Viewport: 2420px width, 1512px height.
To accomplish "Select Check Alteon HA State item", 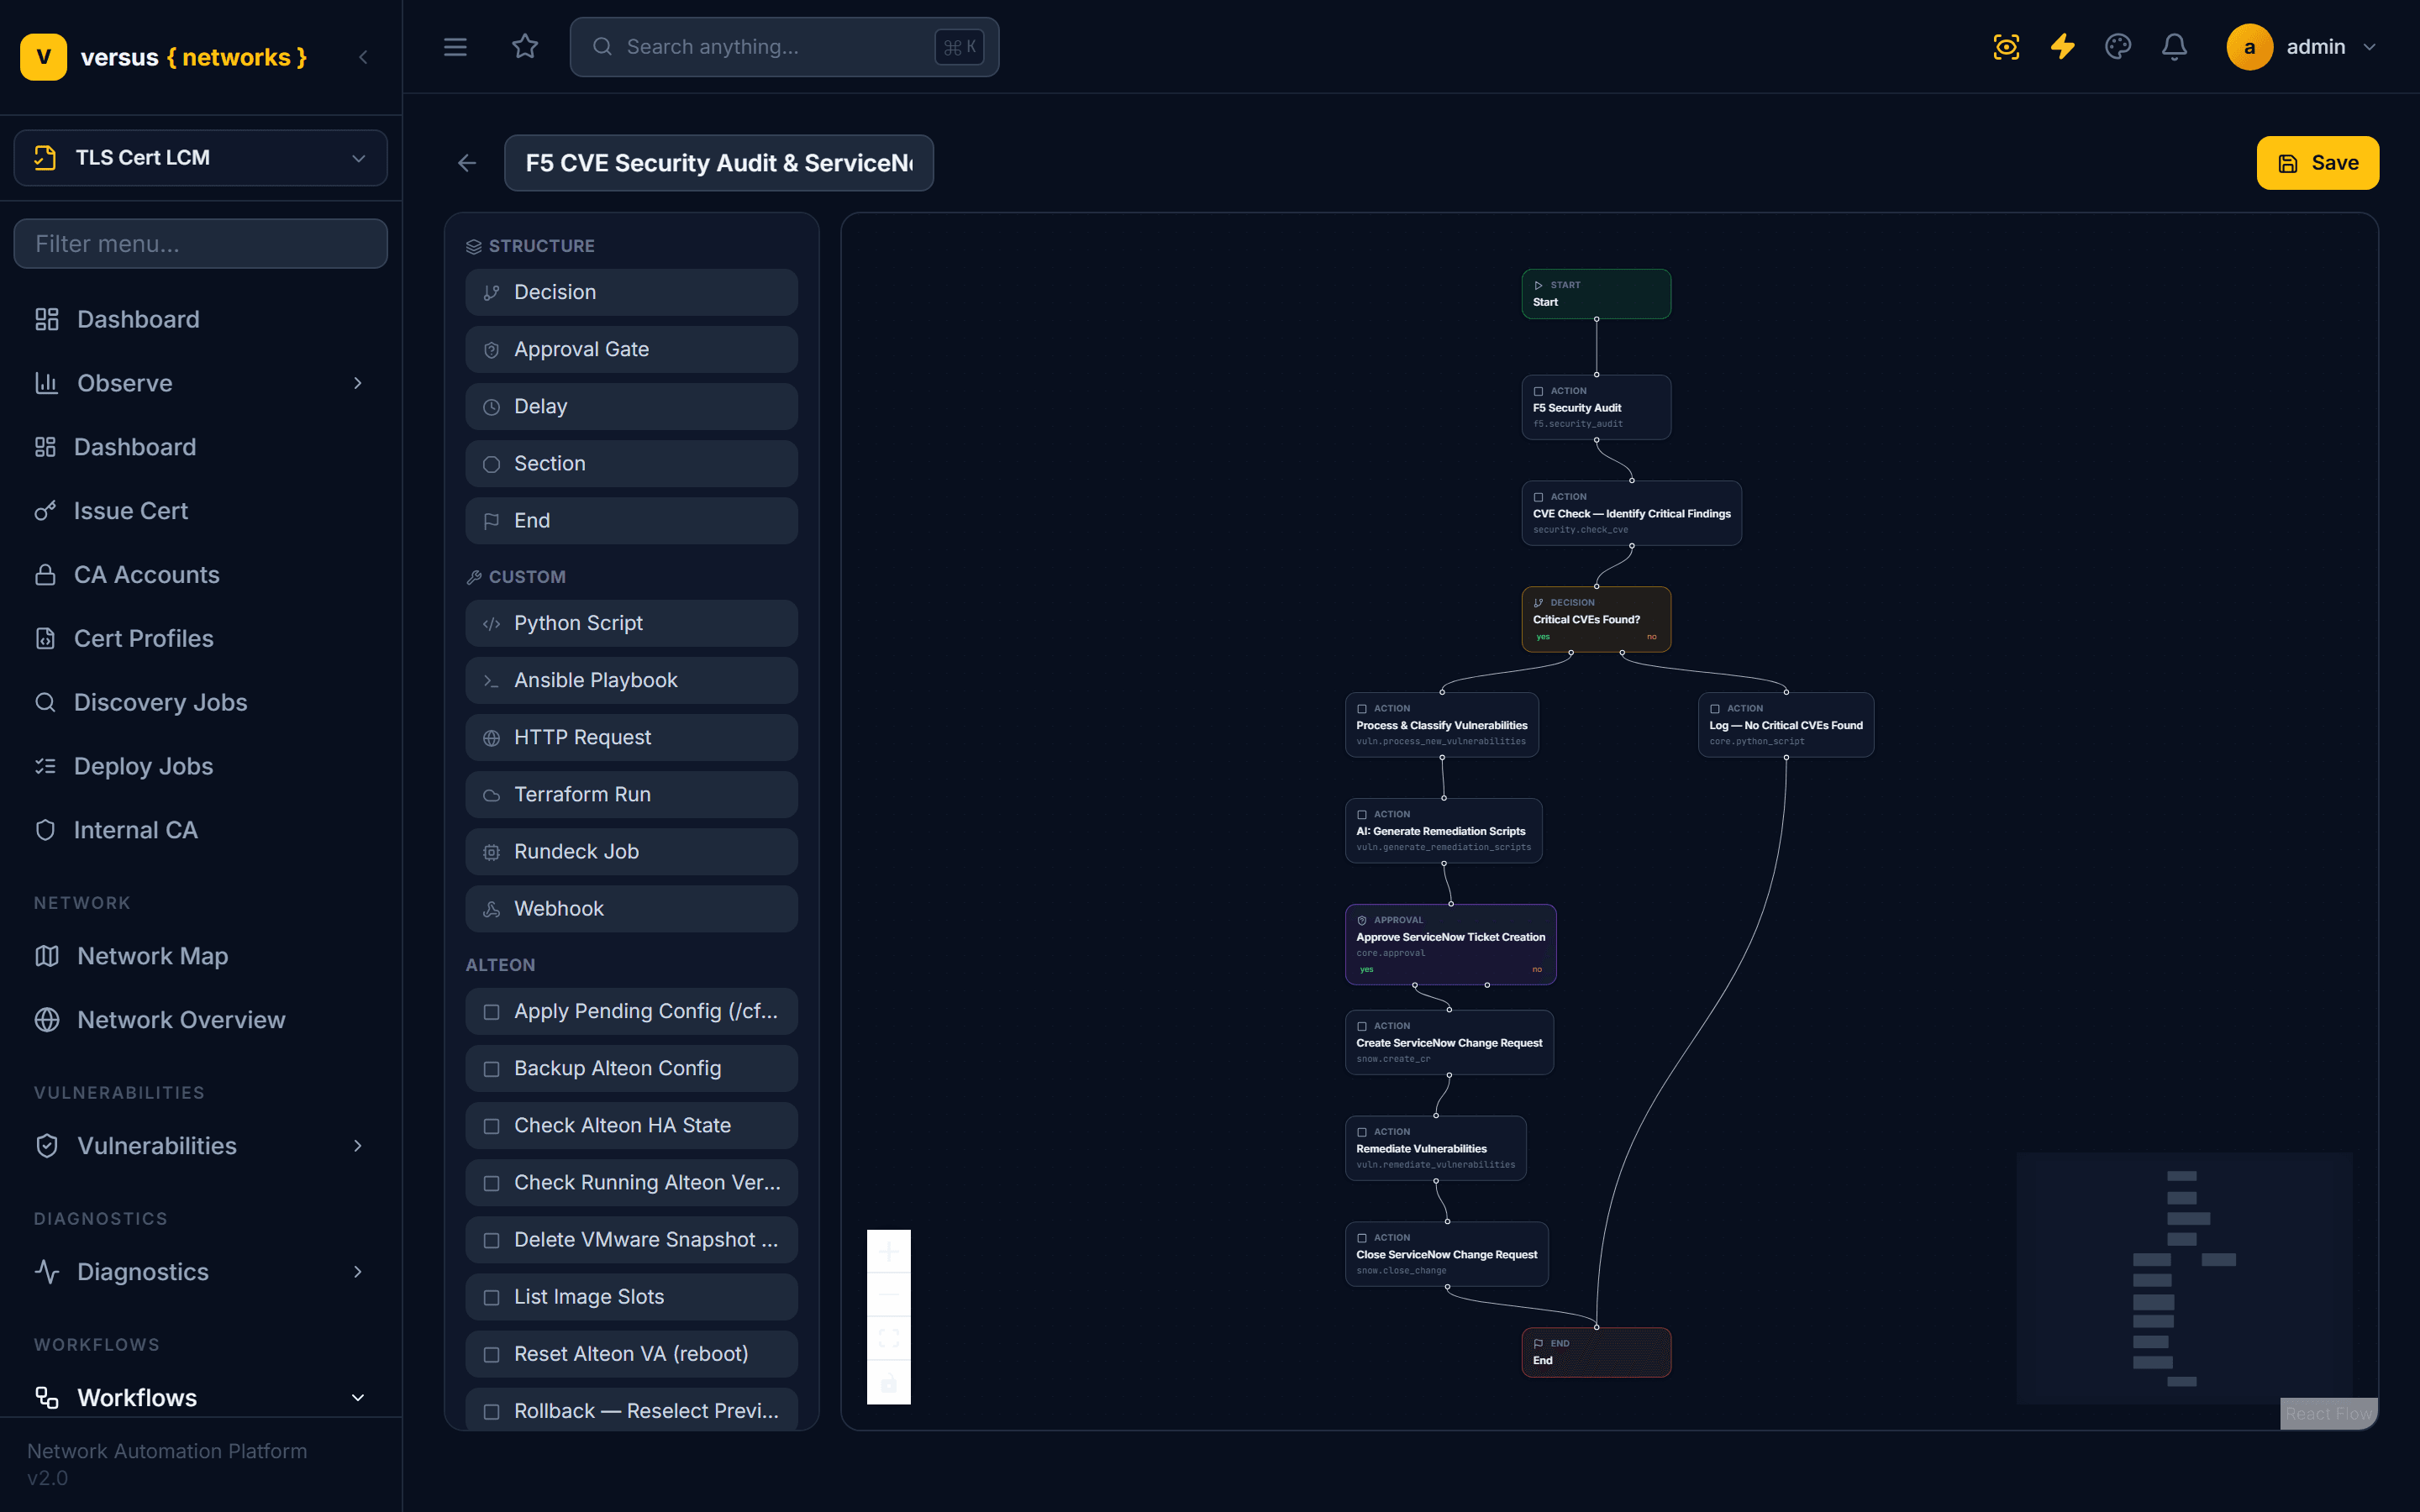I will [631, 1125].
